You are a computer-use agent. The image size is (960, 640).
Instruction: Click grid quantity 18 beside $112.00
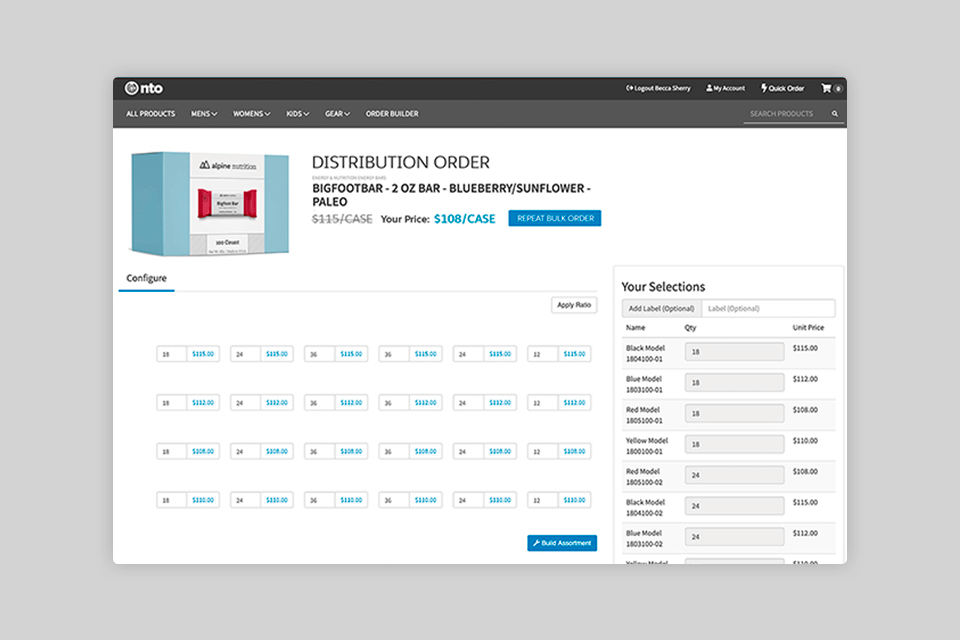[x=171, y=403]
